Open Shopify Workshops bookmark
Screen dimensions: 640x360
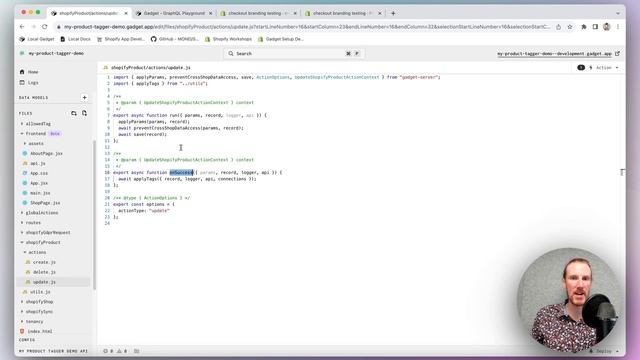(x=228, y=39)
